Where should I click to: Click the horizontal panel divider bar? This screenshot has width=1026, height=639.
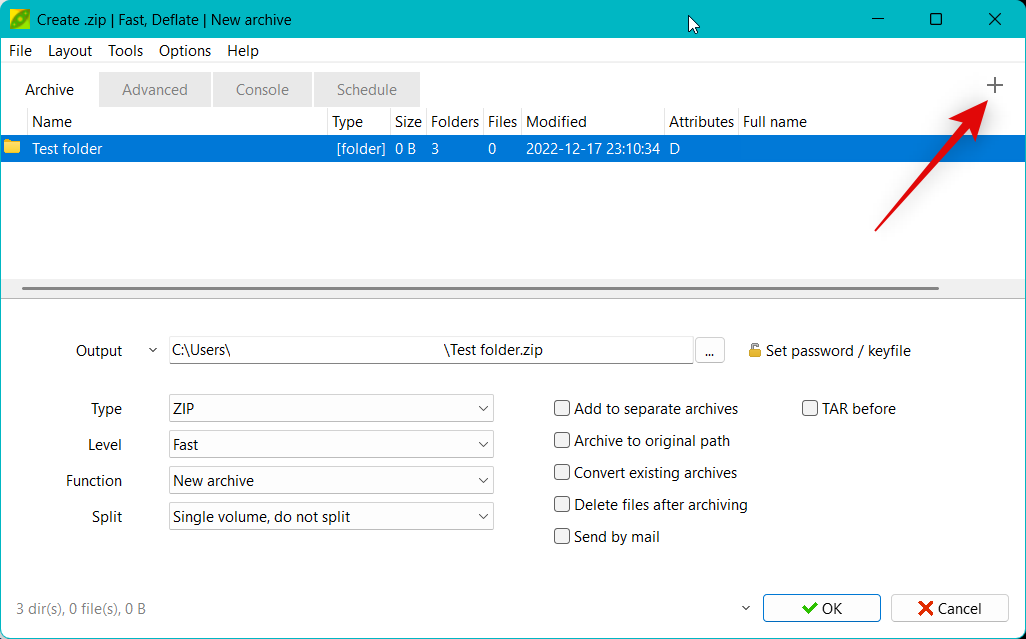click(480, 289)
